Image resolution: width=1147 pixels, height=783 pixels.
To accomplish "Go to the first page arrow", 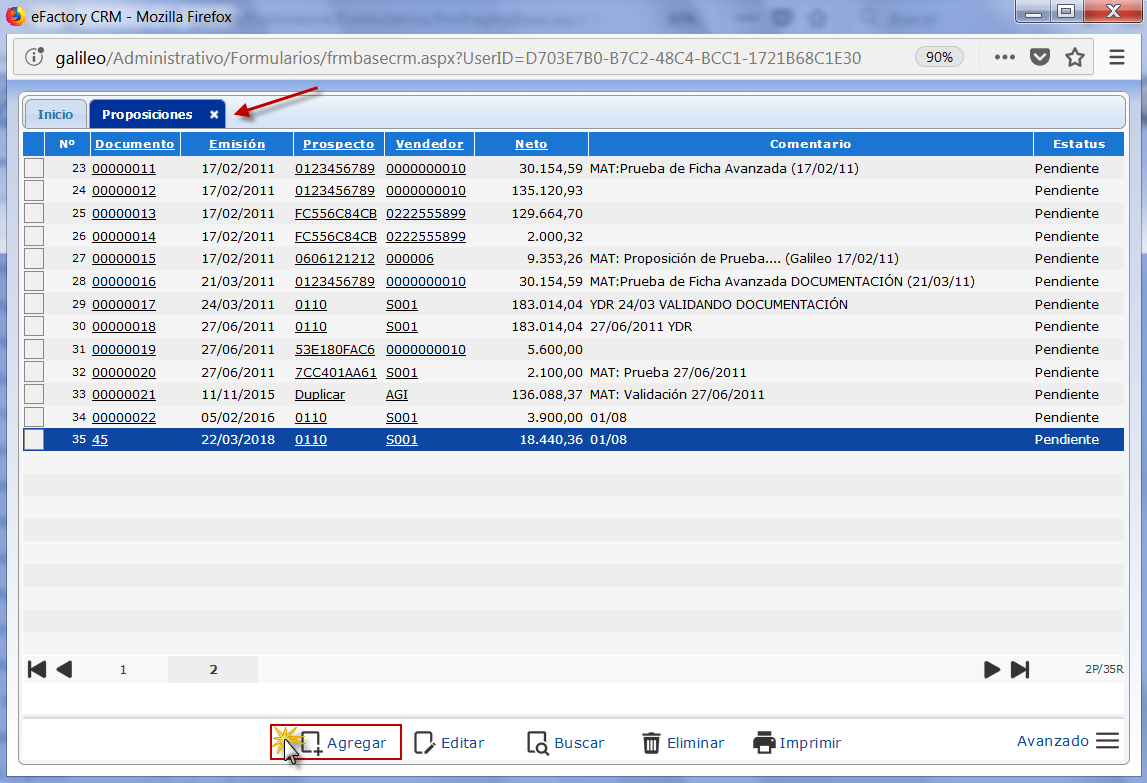I will click(x=37, y=670).
